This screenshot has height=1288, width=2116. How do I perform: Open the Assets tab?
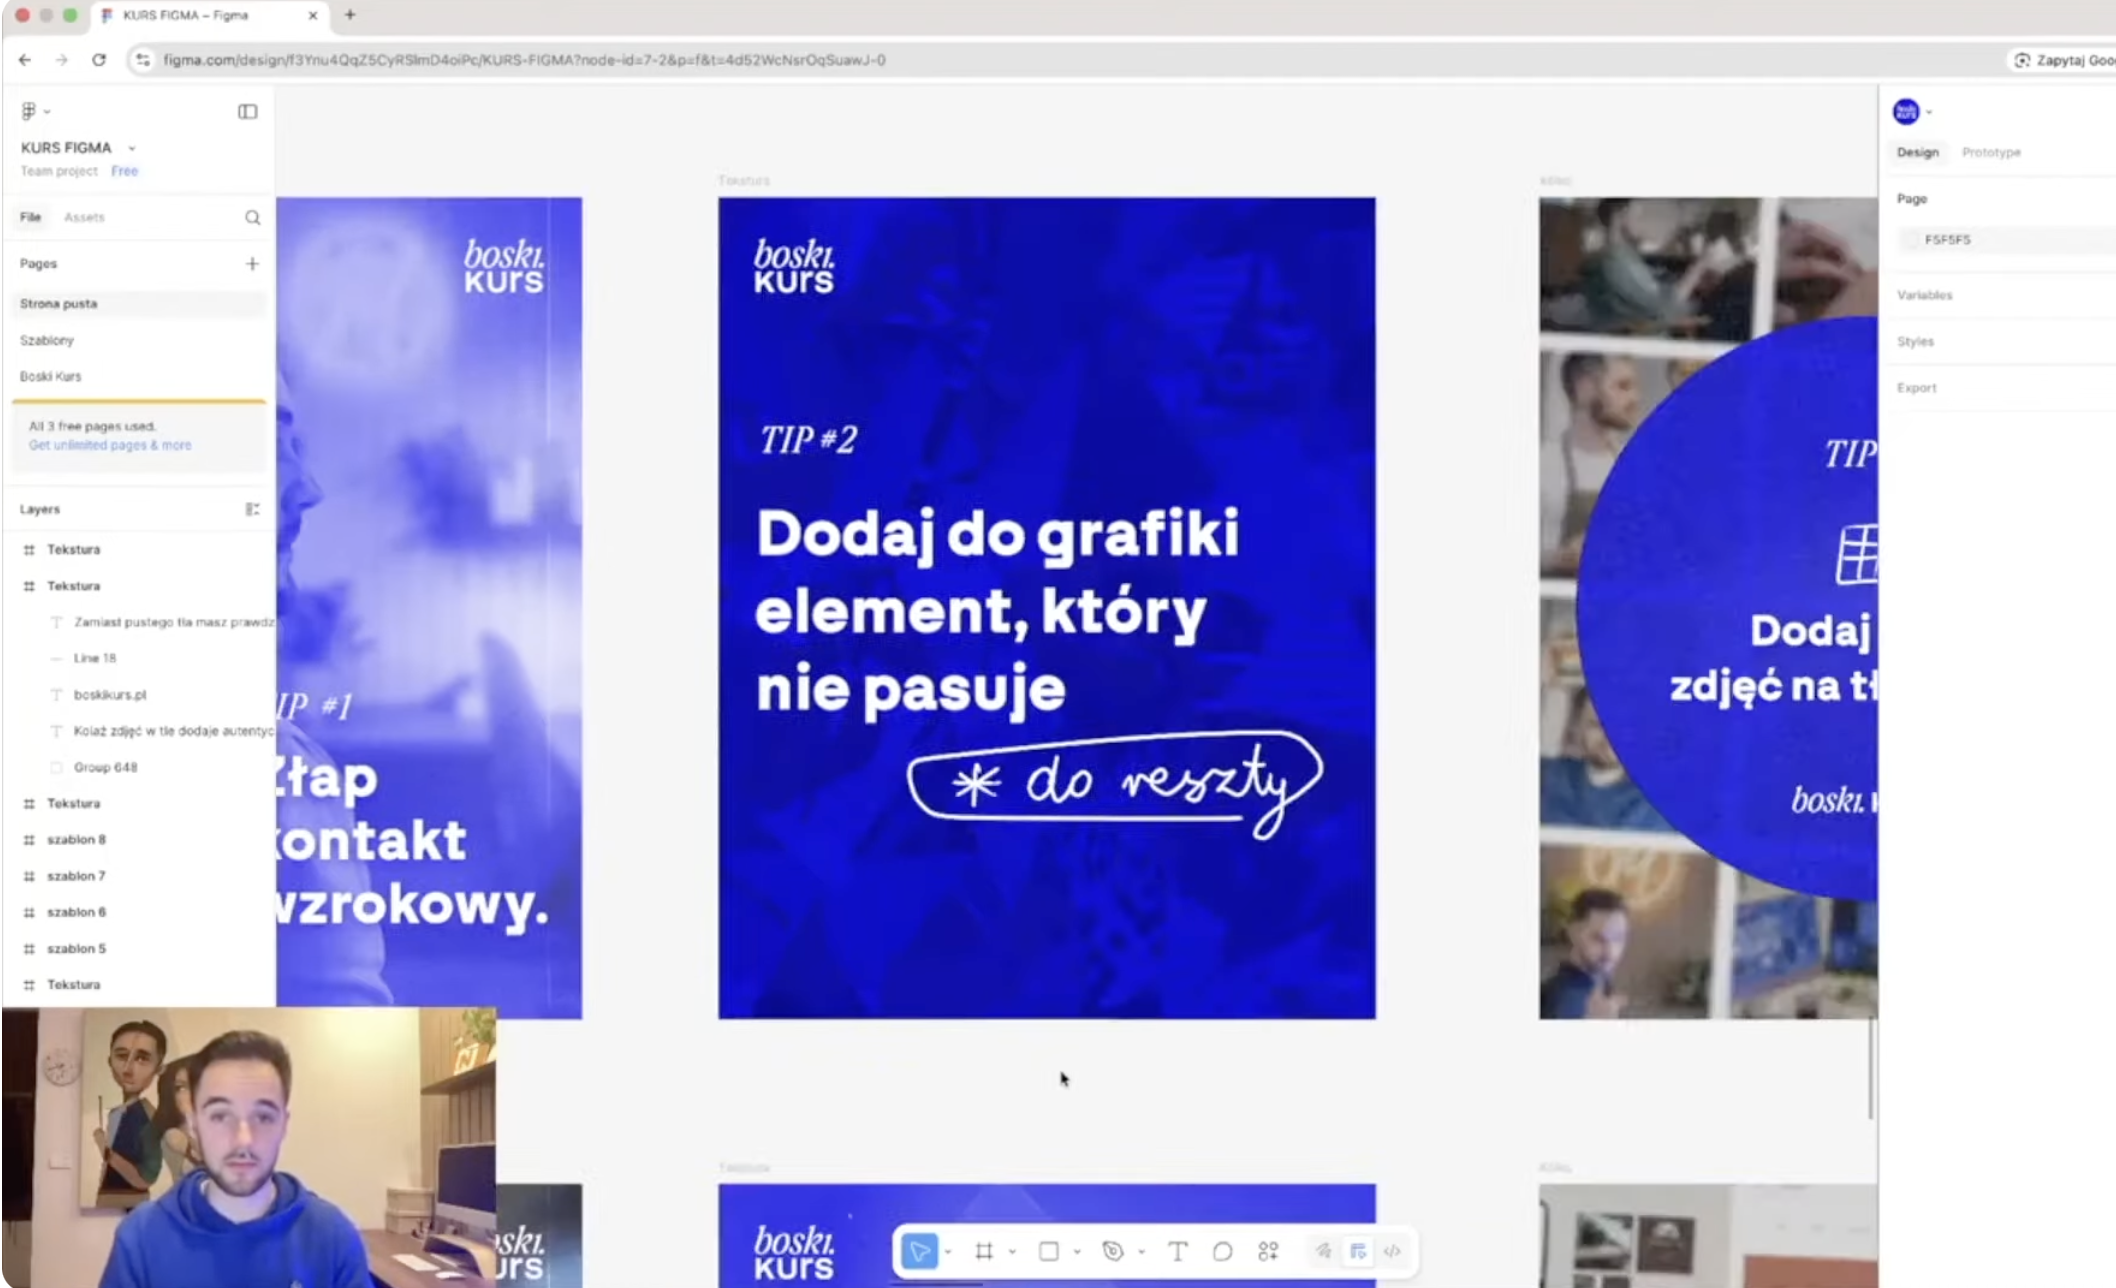click(x=84, y=217)
